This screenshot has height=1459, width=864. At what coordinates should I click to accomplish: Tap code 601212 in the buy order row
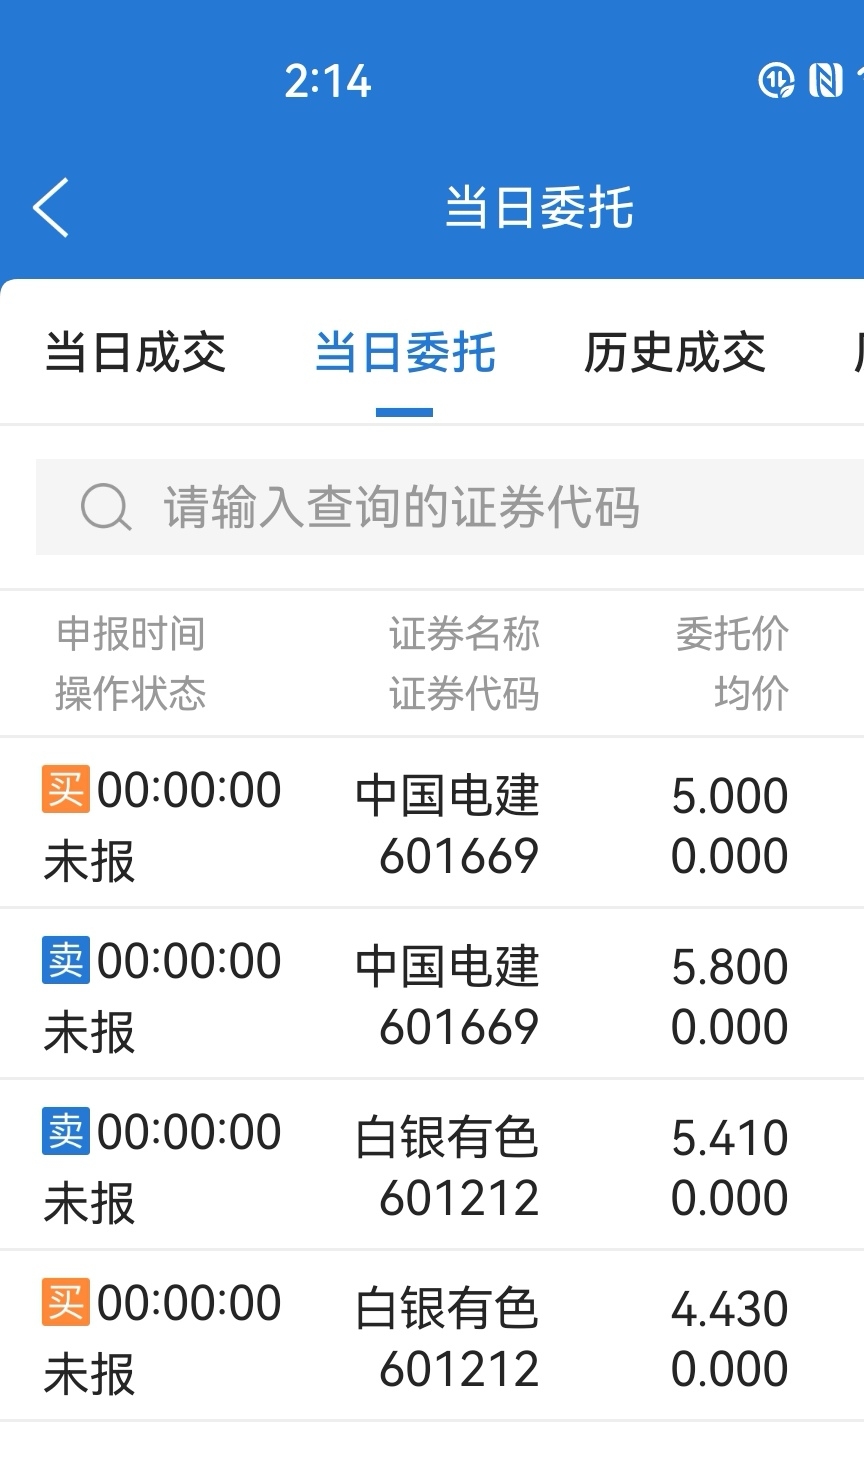pyautogui.click(x=459, y=1369)
